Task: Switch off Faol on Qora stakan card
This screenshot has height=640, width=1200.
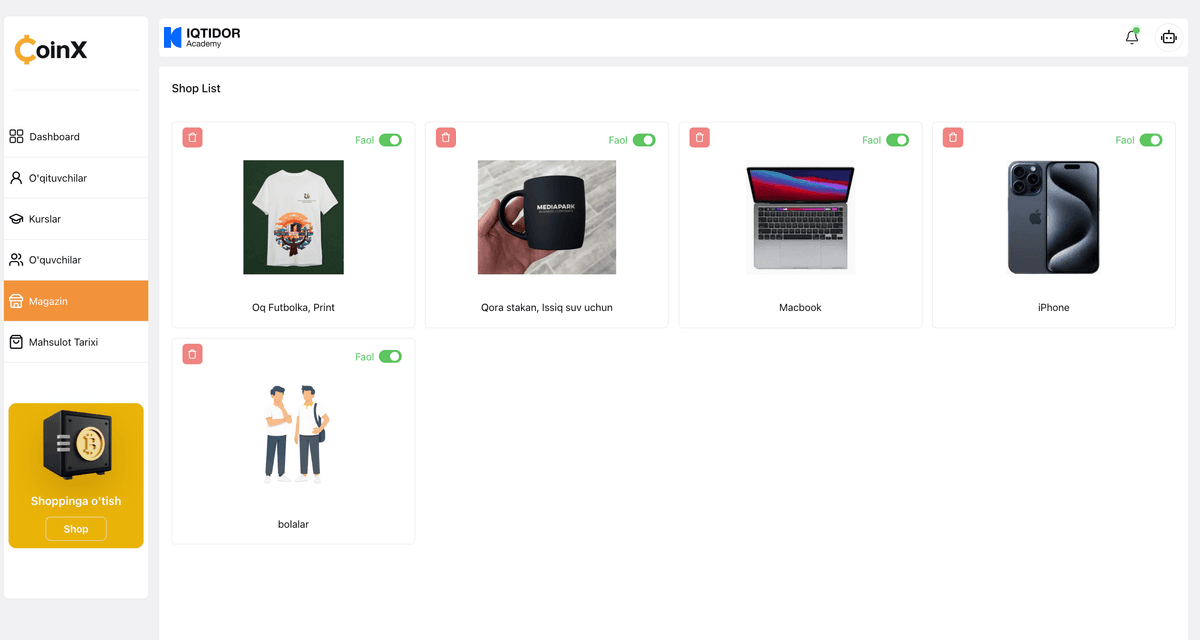Action: point(644,140)
